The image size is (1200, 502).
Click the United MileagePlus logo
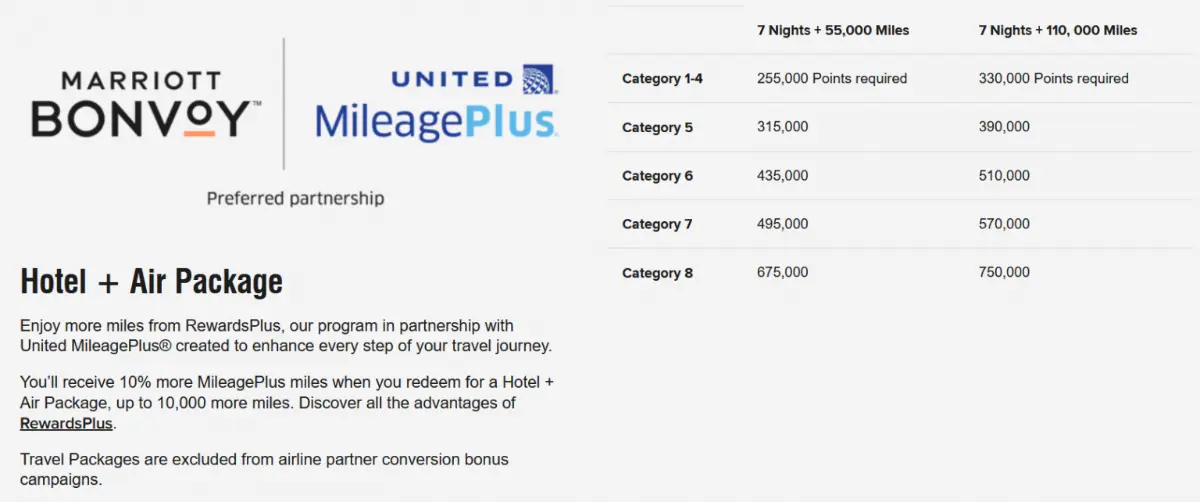pyautogui.click(x=436, y=104)
